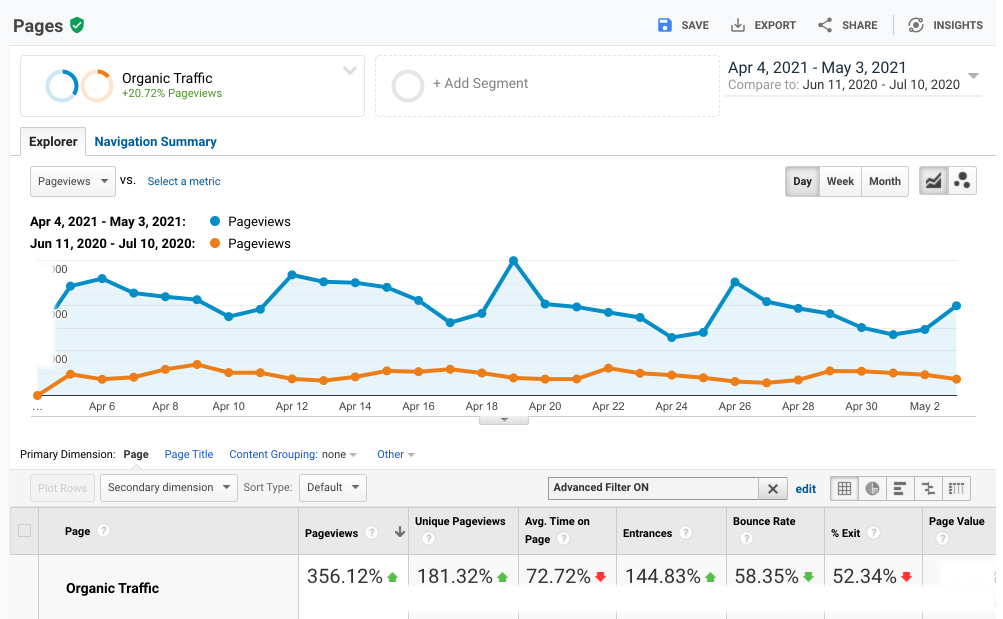Switch to Navigation Summary tab
The height and width of the screenshot is (619, 1003).
coord(155,142)
